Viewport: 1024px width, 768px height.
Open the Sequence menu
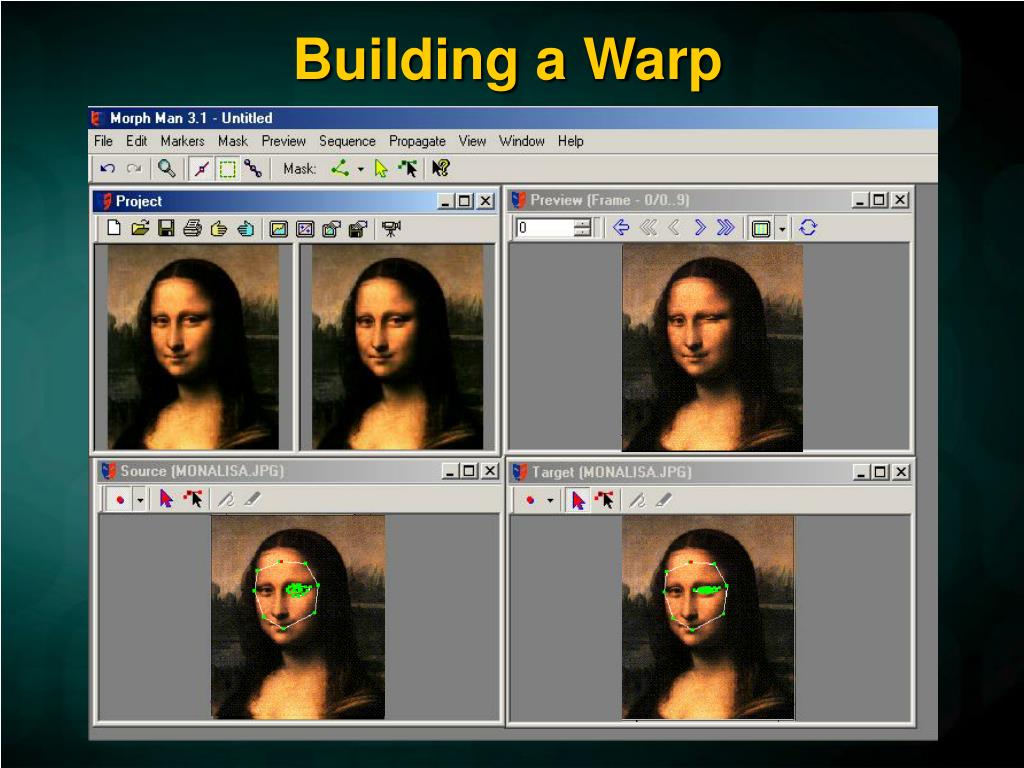tap(347, 141)
